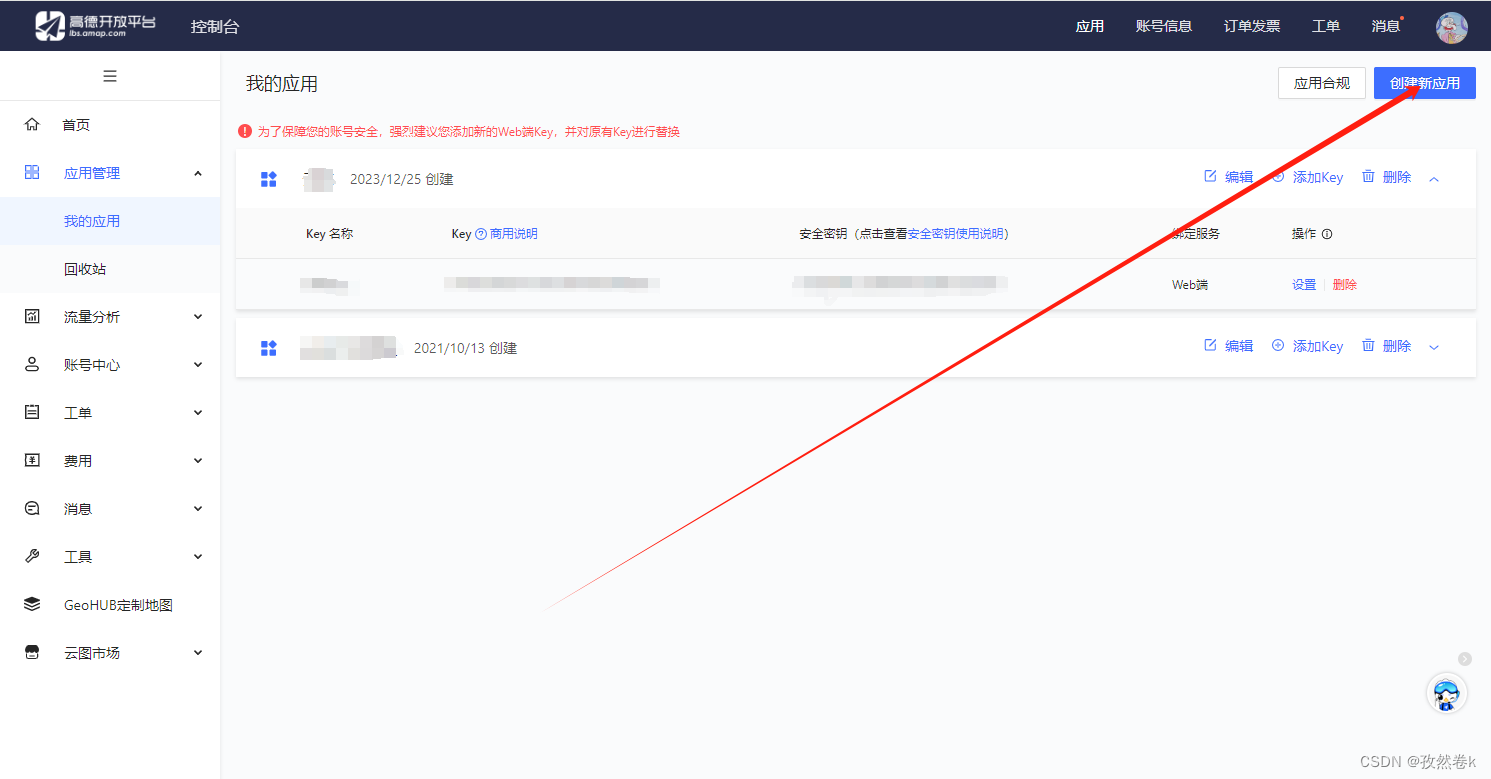Click the app grid icon of 2021/10/13 application
This screenshot has width=1491, height=779.
[x=268, y=348]
